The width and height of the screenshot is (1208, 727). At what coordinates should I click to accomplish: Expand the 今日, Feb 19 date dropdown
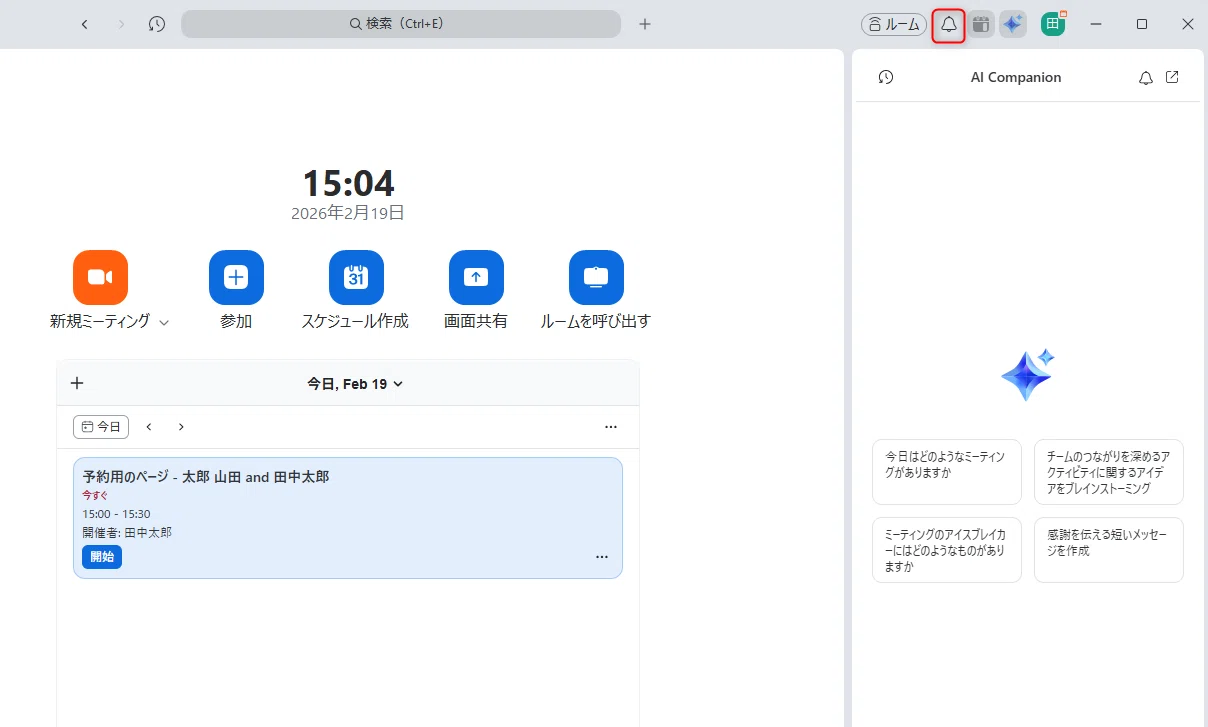(x=355, y=384)
